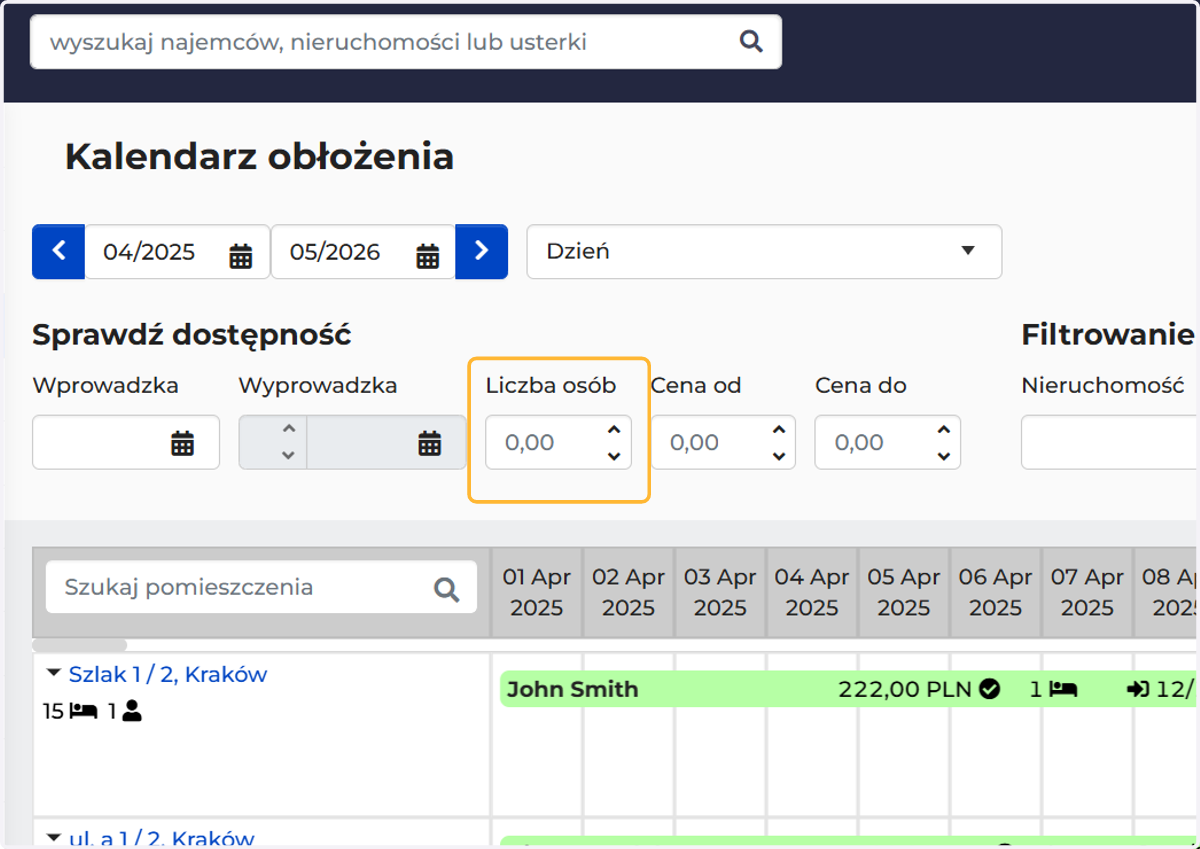
Task: Click the bed icon in John Smith booking
Action: (x=1063, y=689)
